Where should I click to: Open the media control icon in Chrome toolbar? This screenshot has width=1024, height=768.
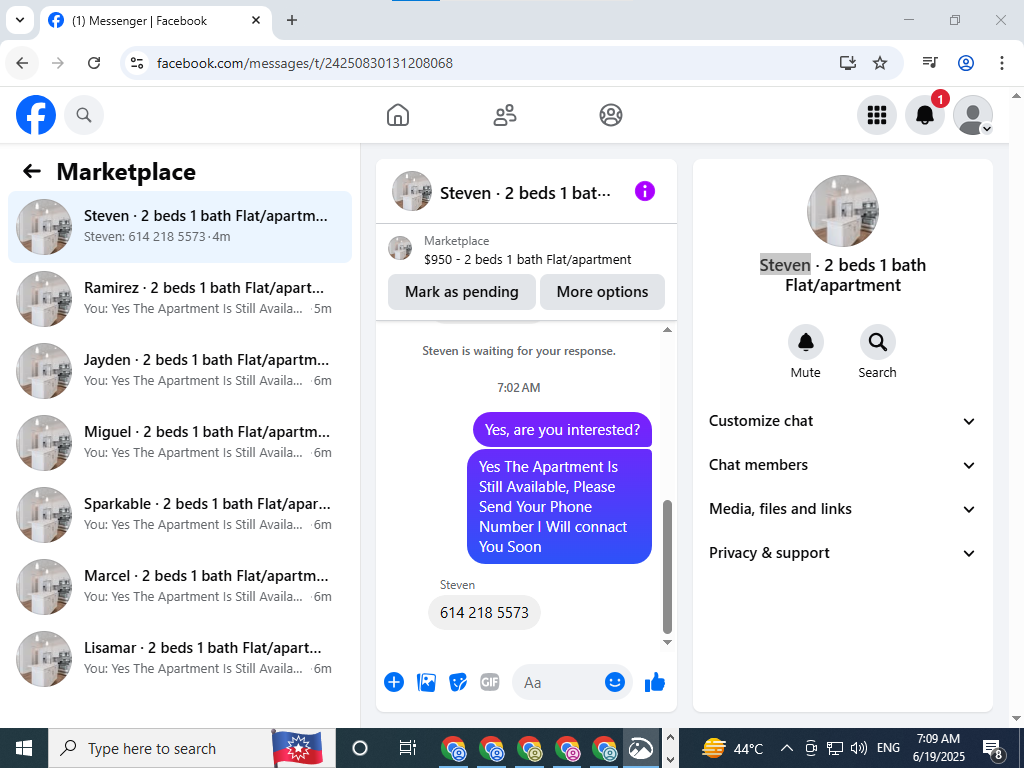point(930,63)
